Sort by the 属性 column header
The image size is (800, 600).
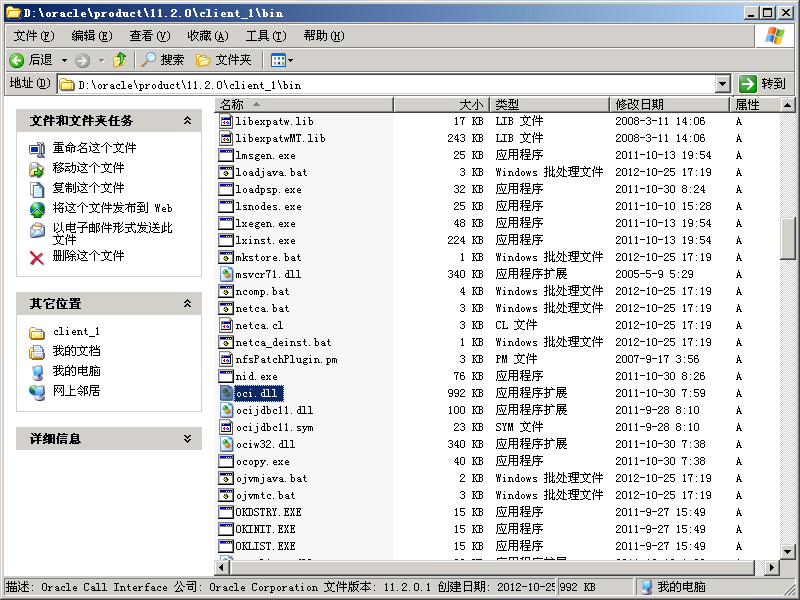[755, 105]
